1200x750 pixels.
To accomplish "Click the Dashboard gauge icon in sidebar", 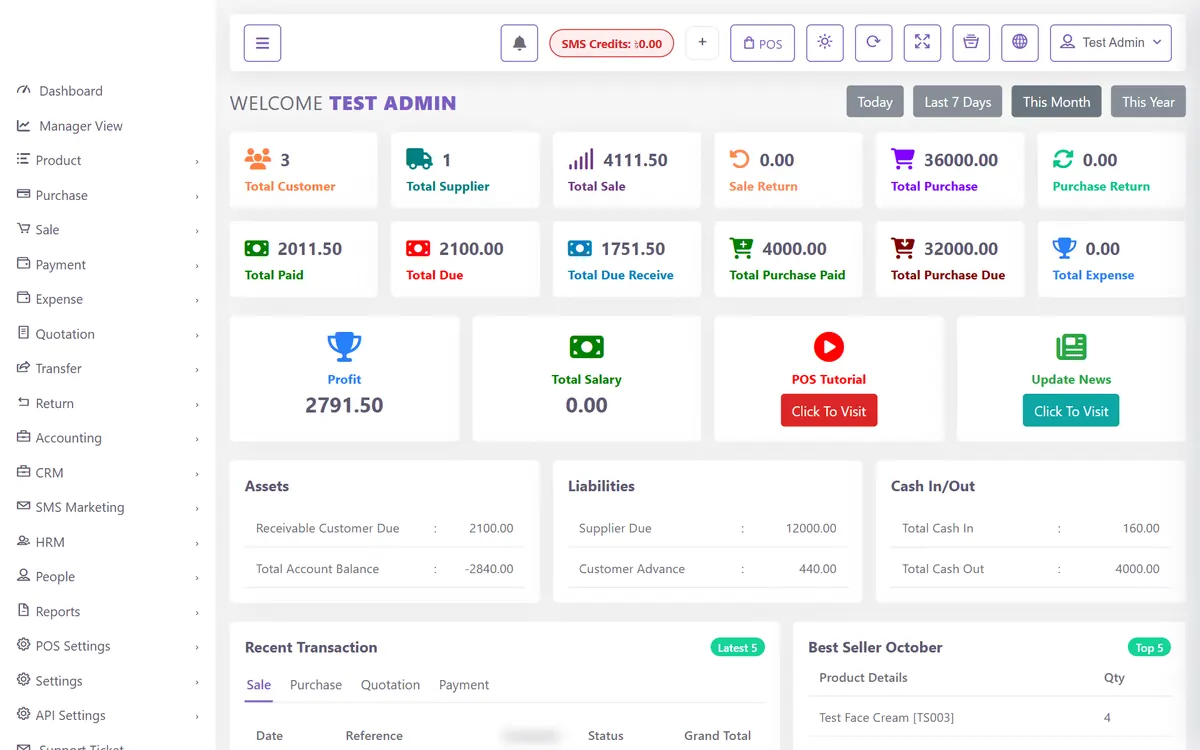I will coord(24,90).
